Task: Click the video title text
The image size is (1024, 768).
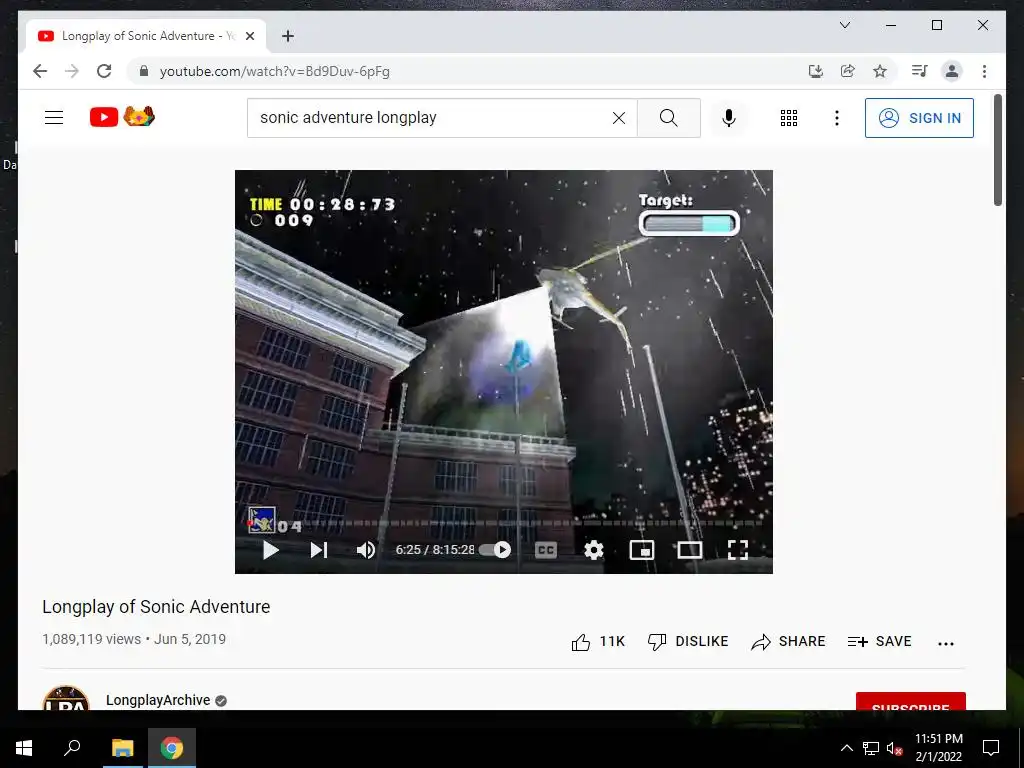Action: [x=156, y=607]
